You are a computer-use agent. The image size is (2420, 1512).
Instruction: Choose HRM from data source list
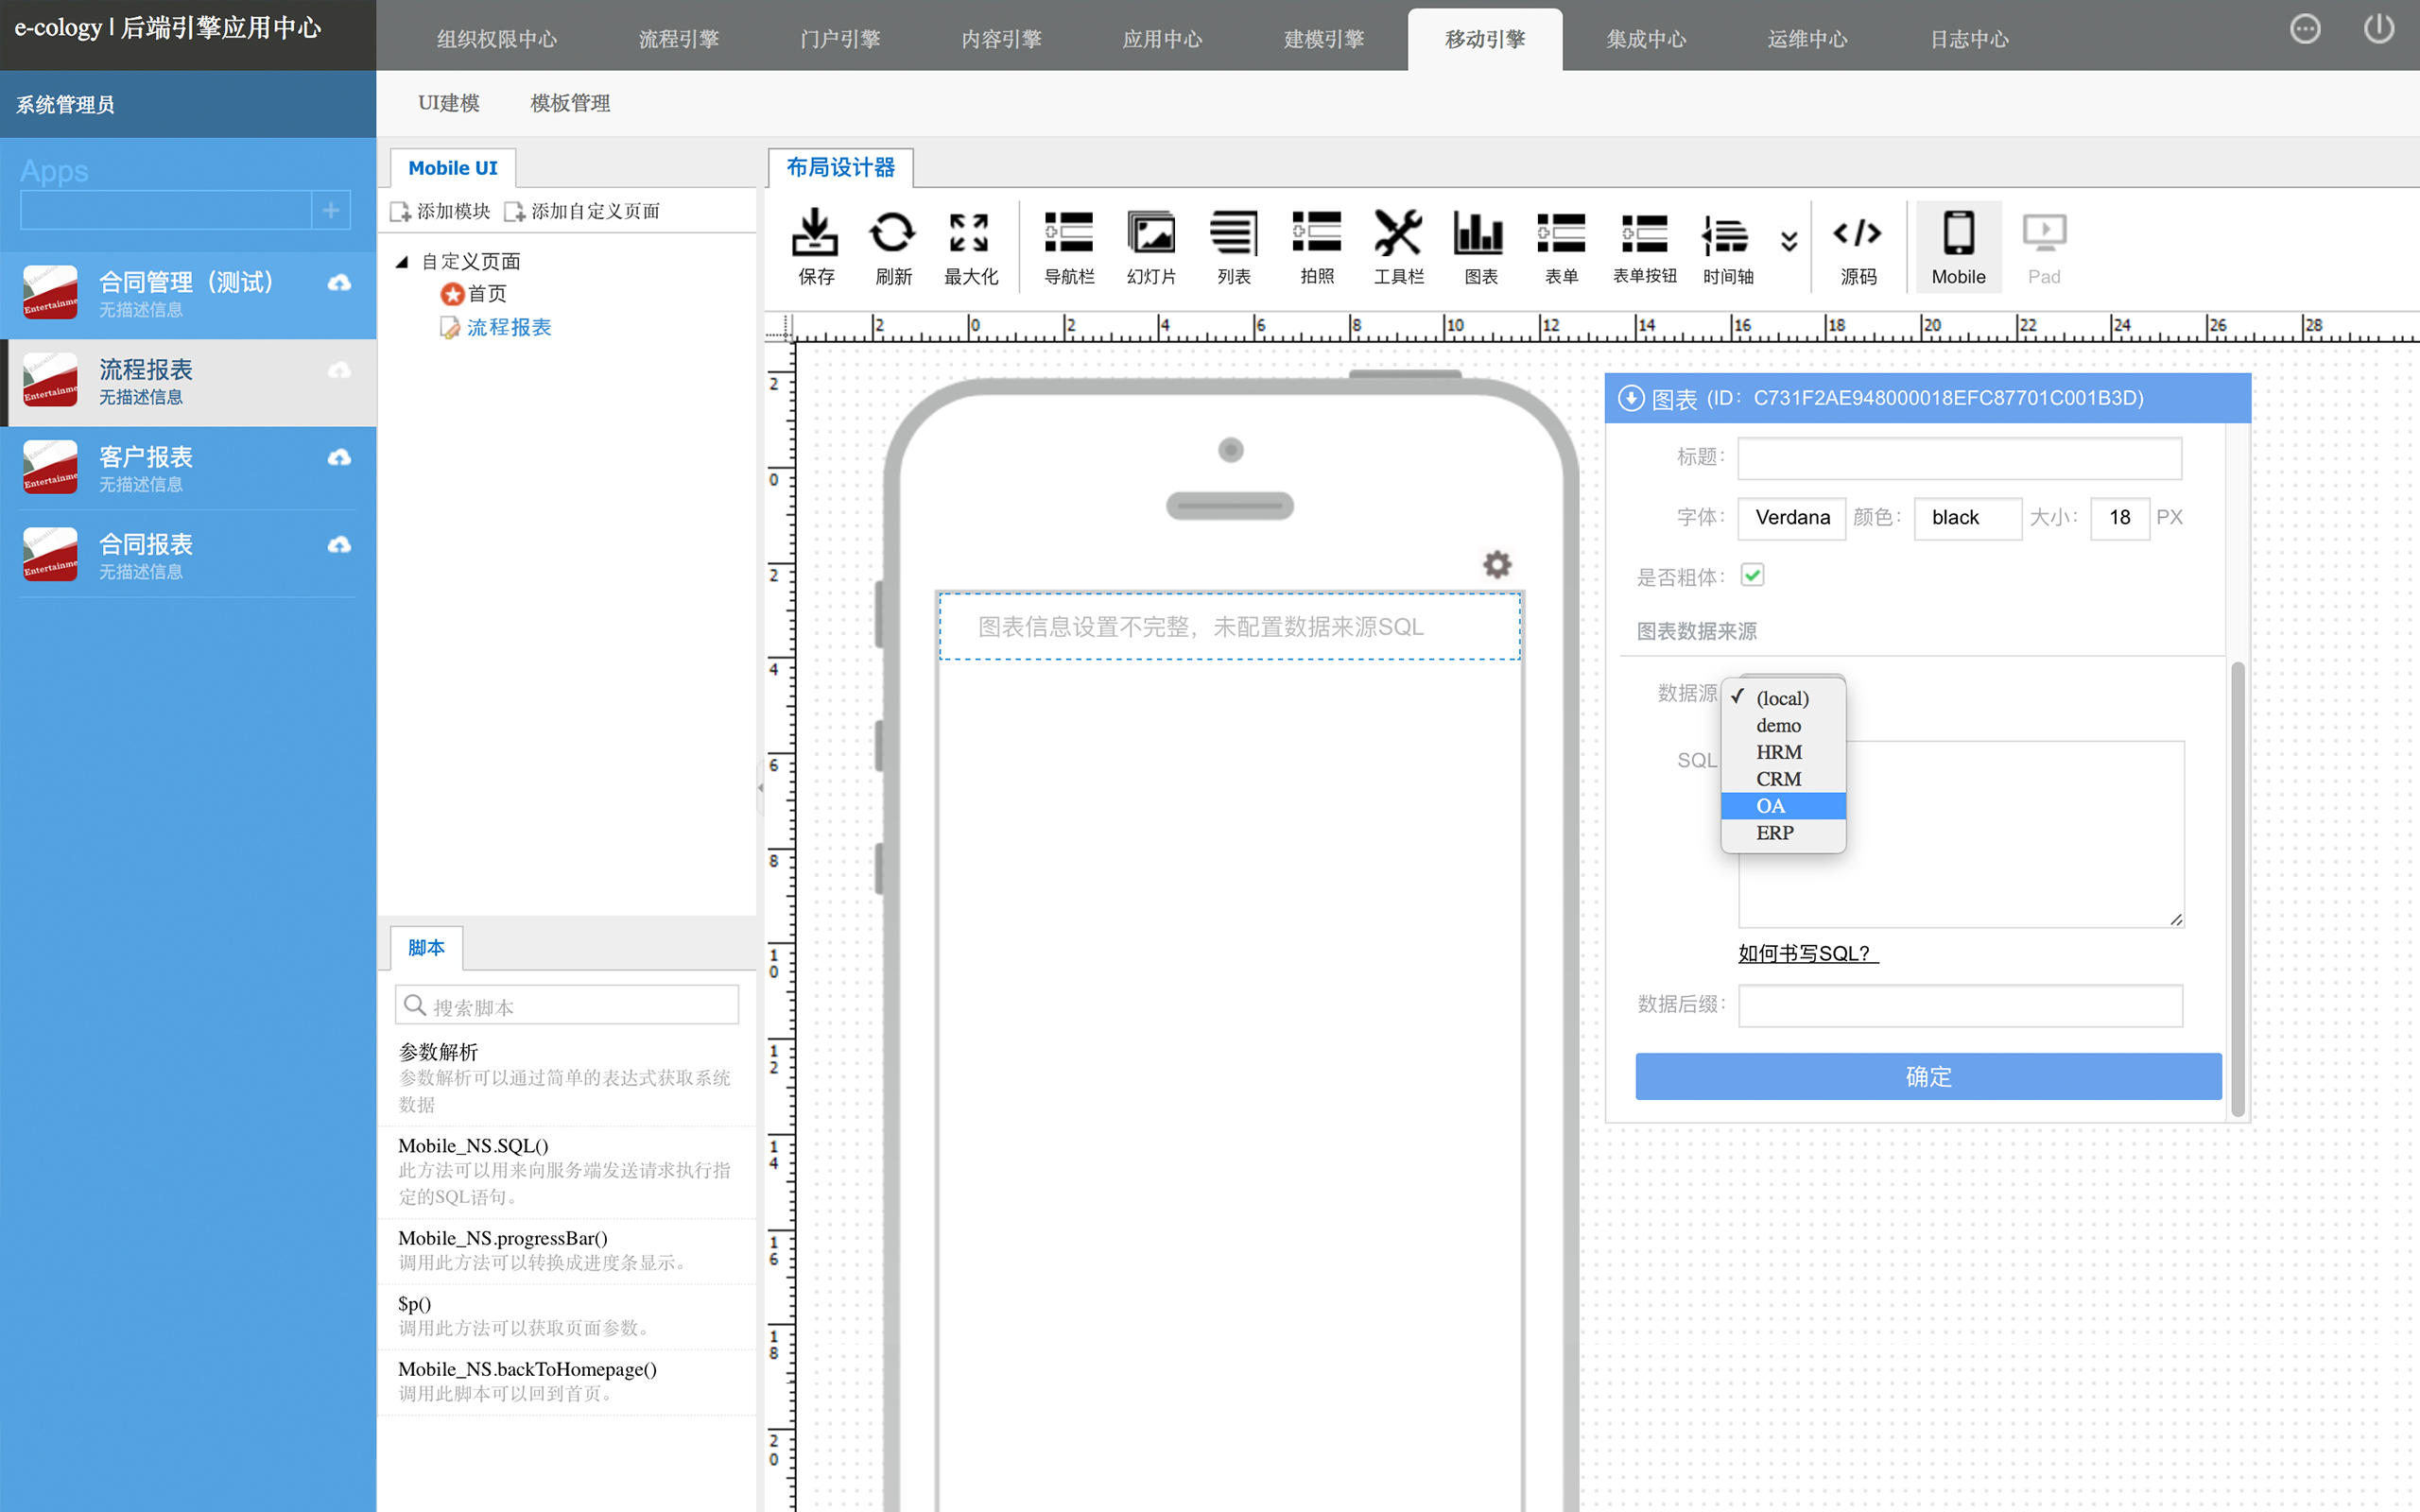[x=1783, y=752]
